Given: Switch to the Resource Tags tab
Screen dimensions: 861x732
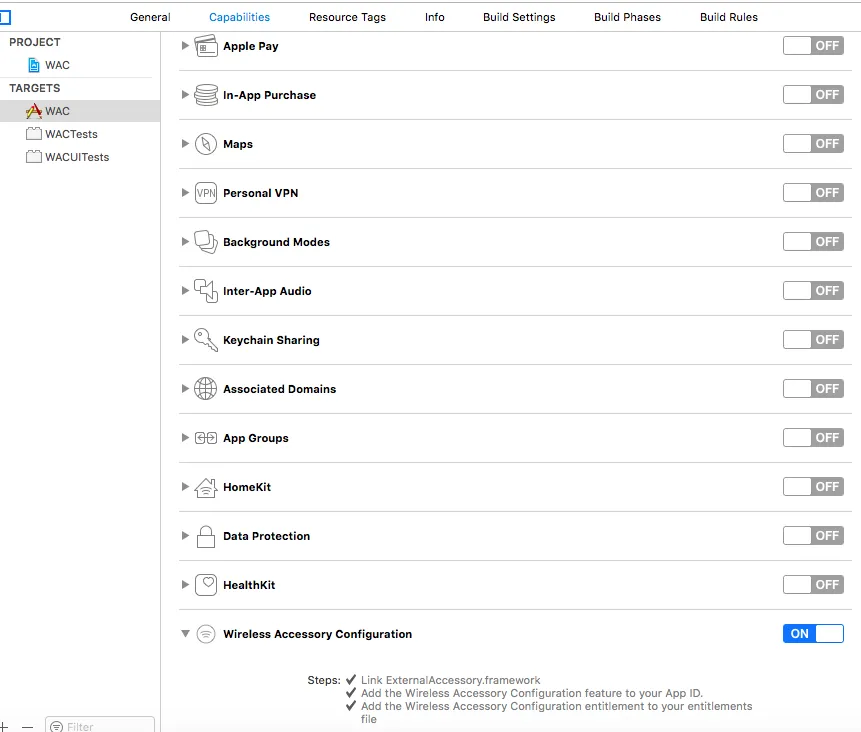Looking at the screenshot, I should (x=347, y=17).
